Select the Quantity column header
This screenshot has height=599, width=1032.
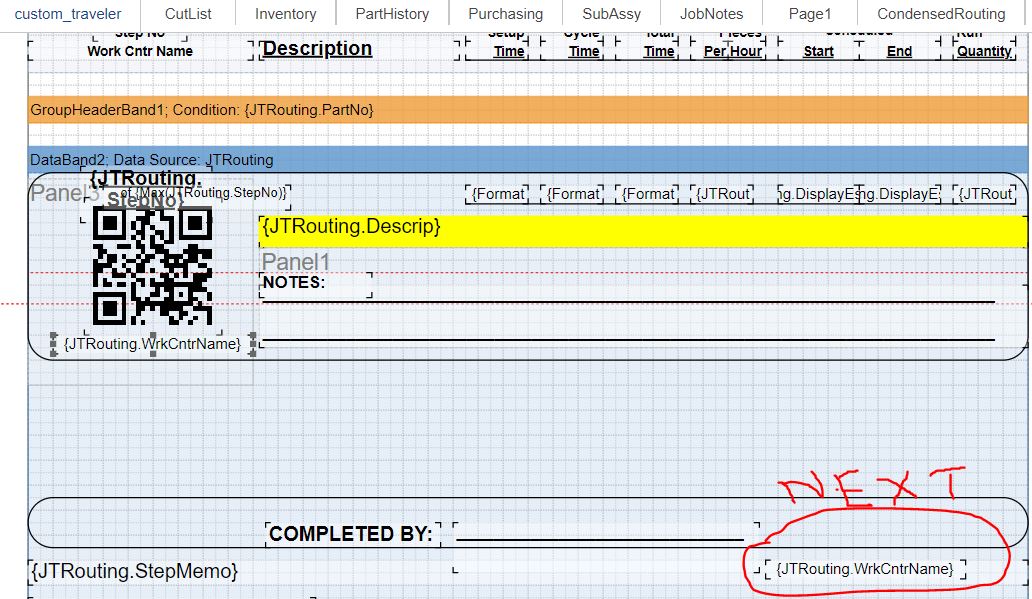click(984, 51)
